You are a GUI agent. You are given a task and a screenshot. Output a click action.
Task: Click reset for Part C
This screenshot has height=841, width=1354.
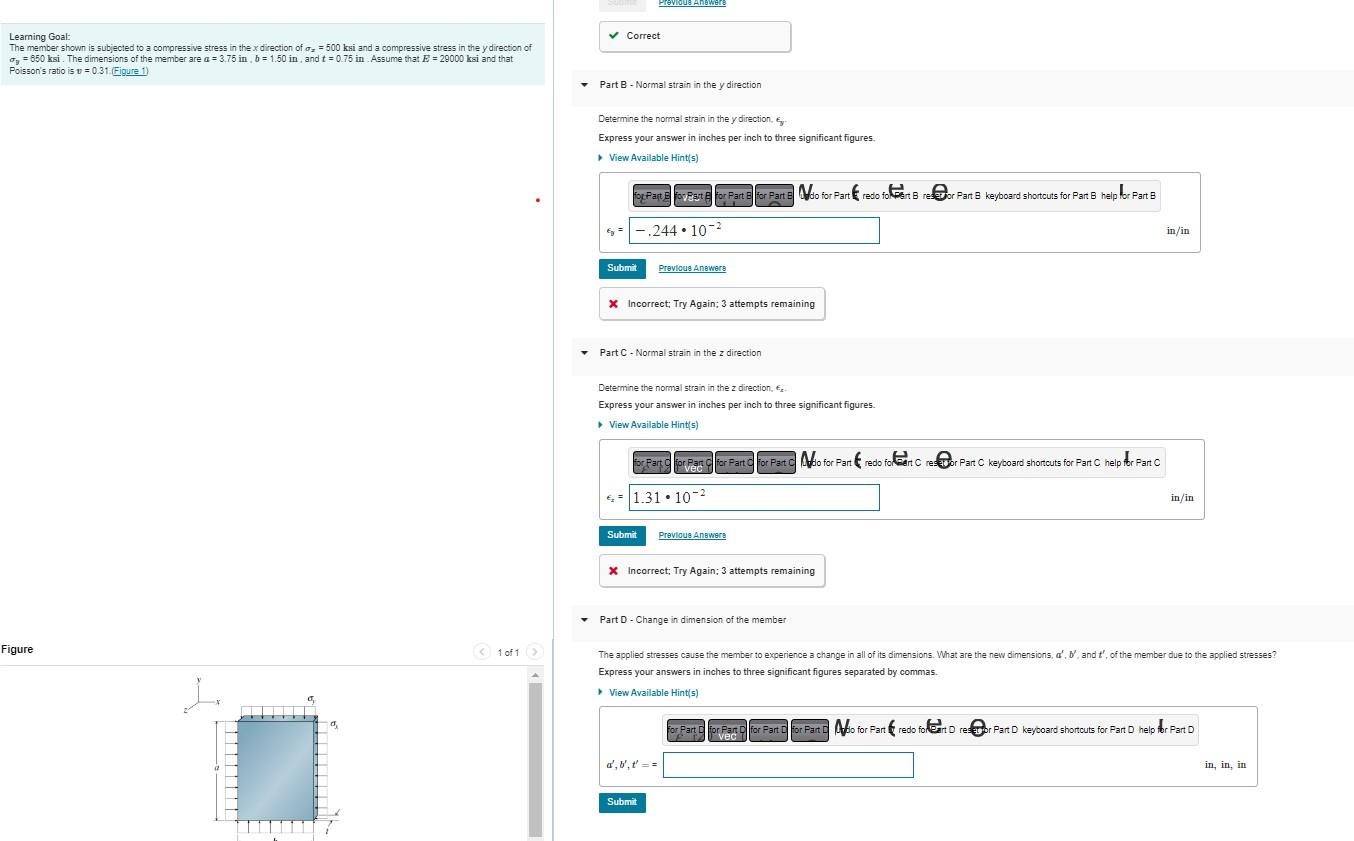tap(955, 463)
